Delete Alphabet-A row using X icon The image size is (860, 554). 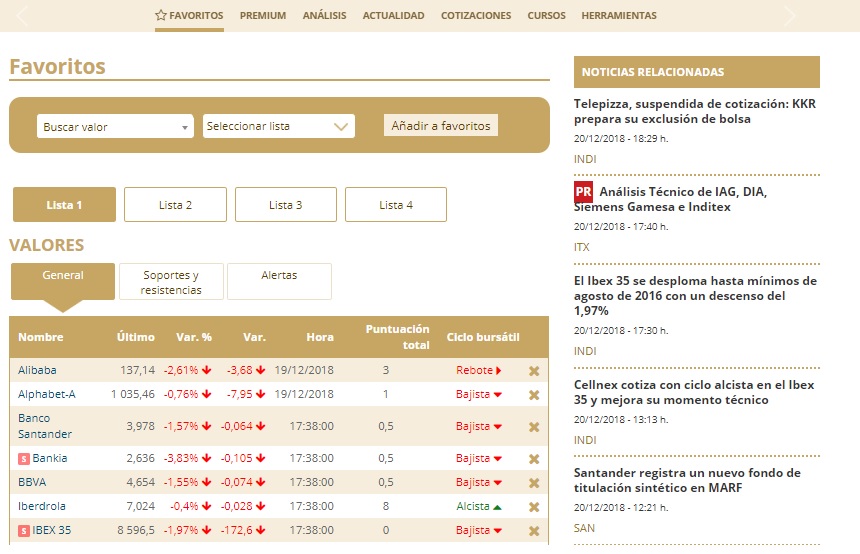[x=534, y=395]
